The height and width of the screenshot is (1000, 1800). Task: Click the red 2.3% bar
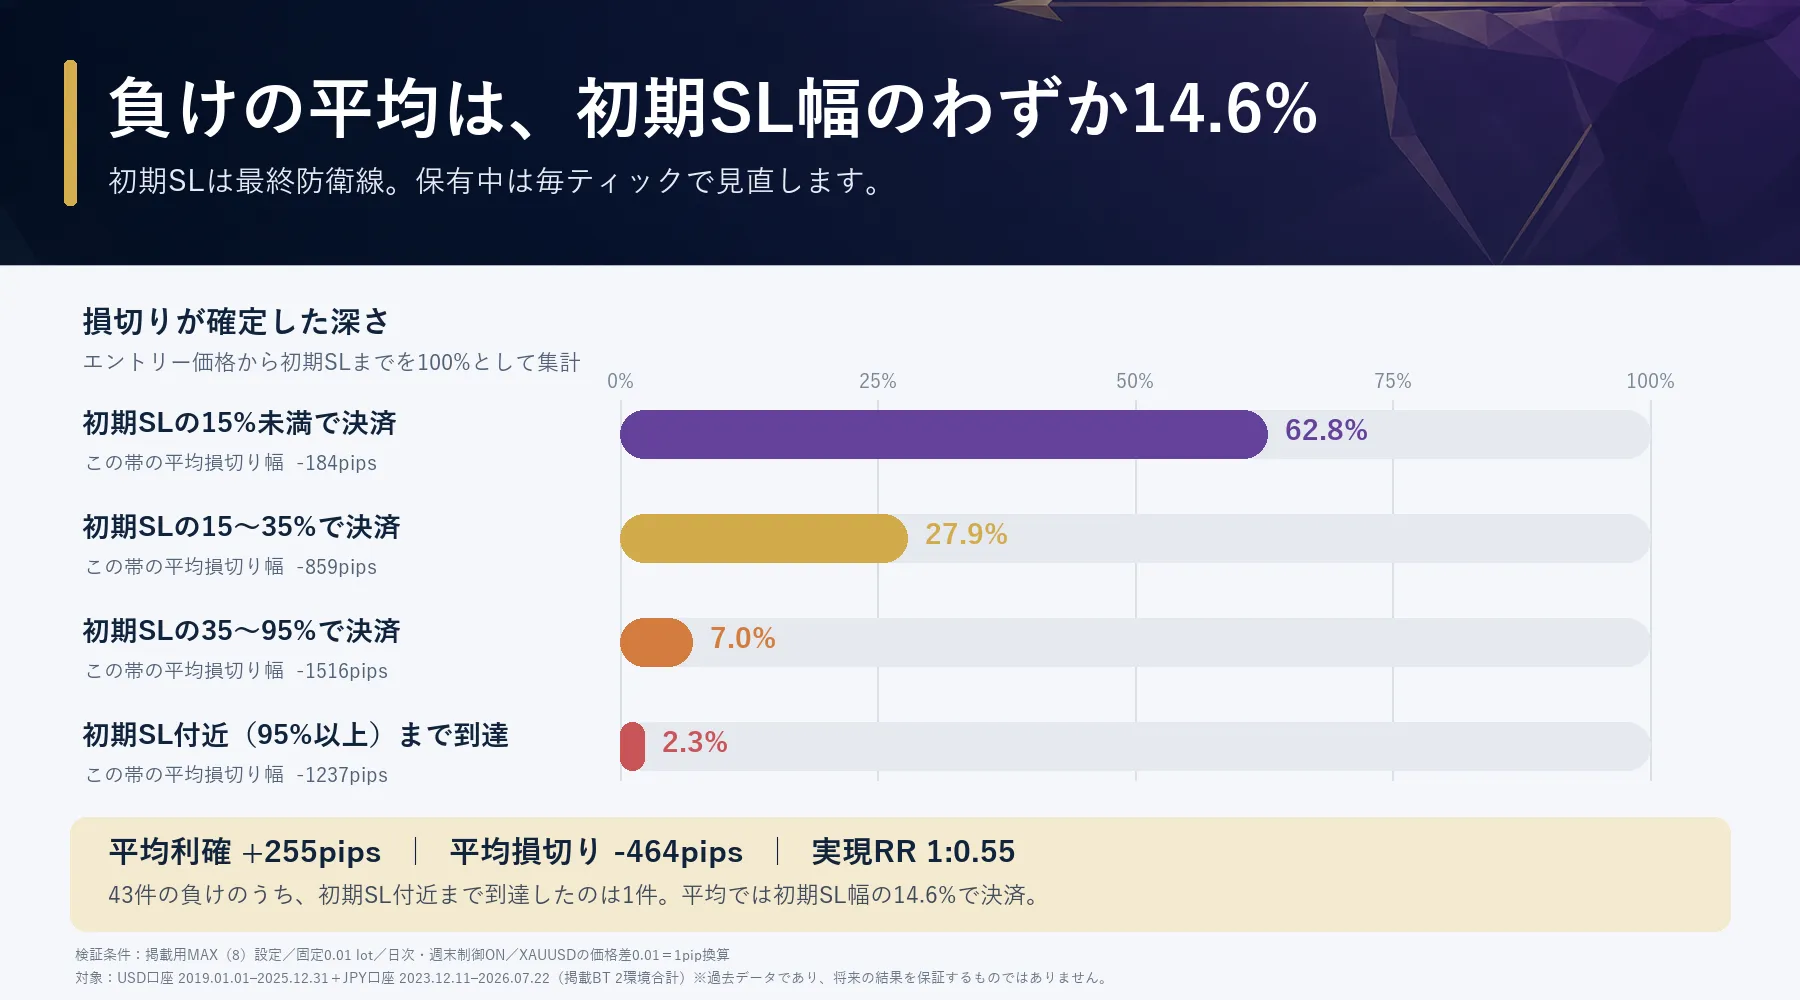[632, 746]
